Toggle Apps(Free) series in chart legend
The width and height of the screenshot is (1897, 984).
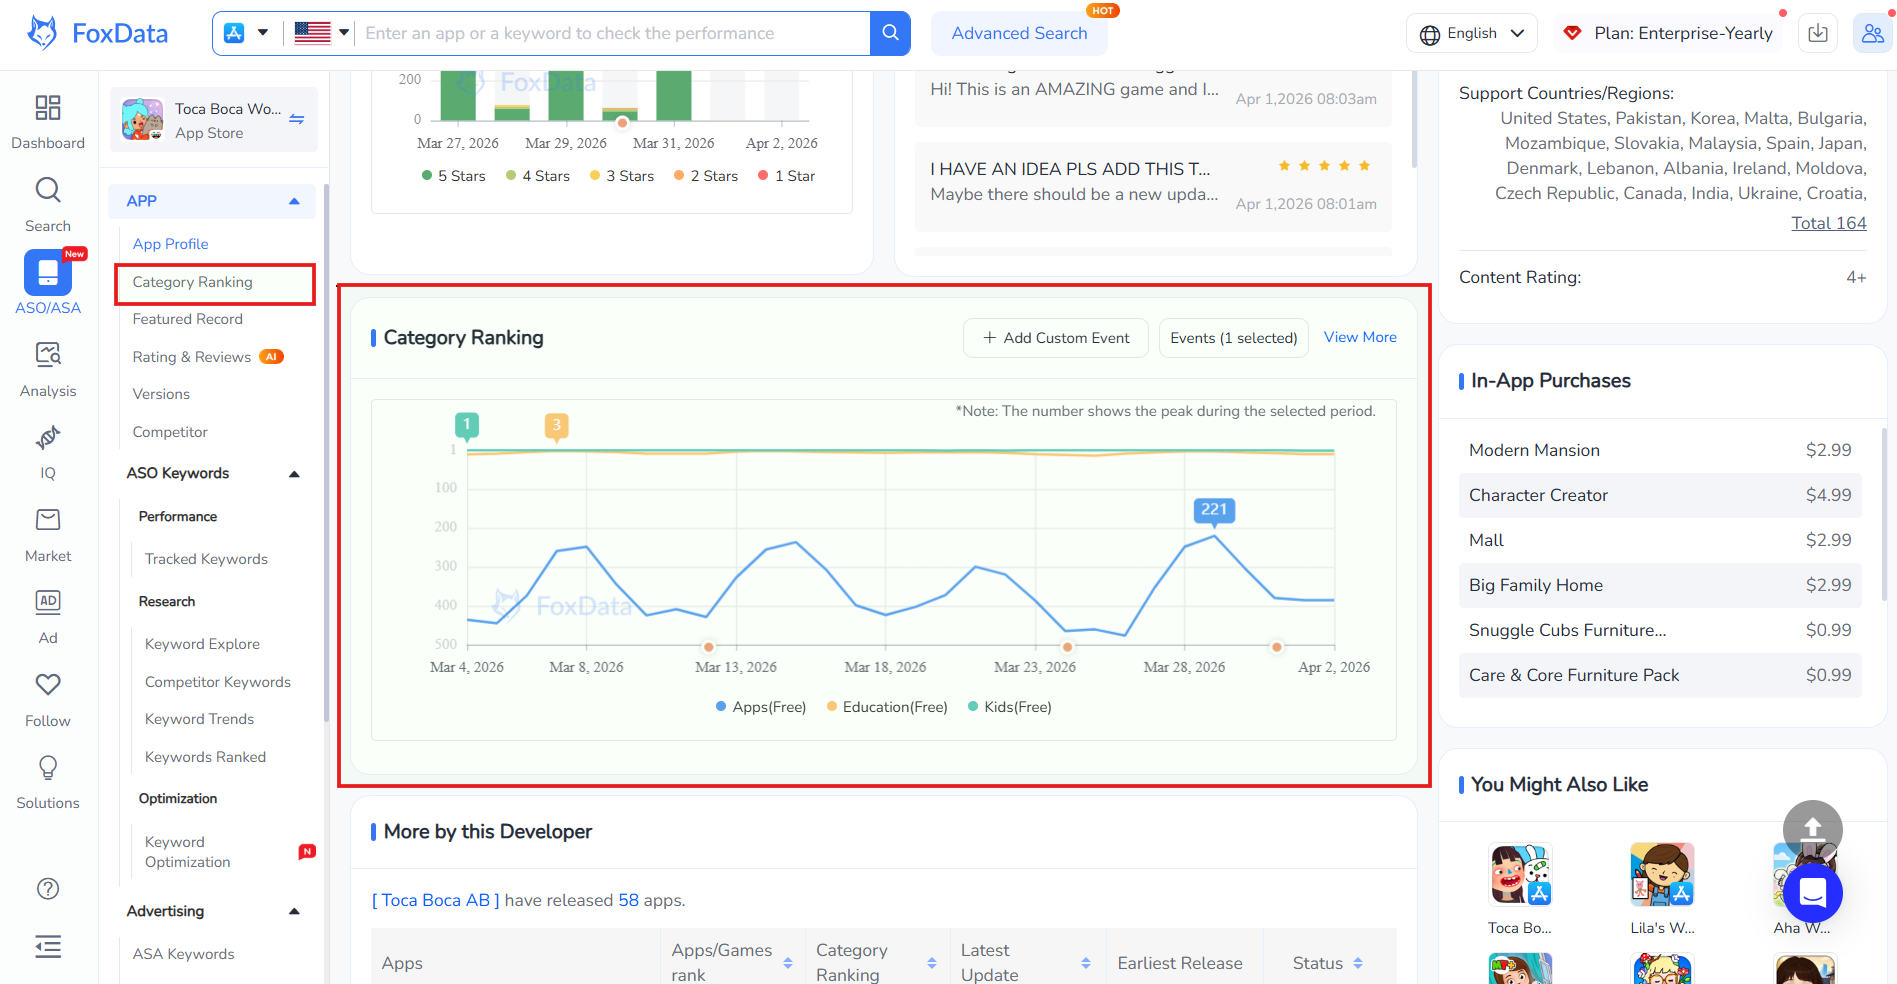[x=761, y=707]
